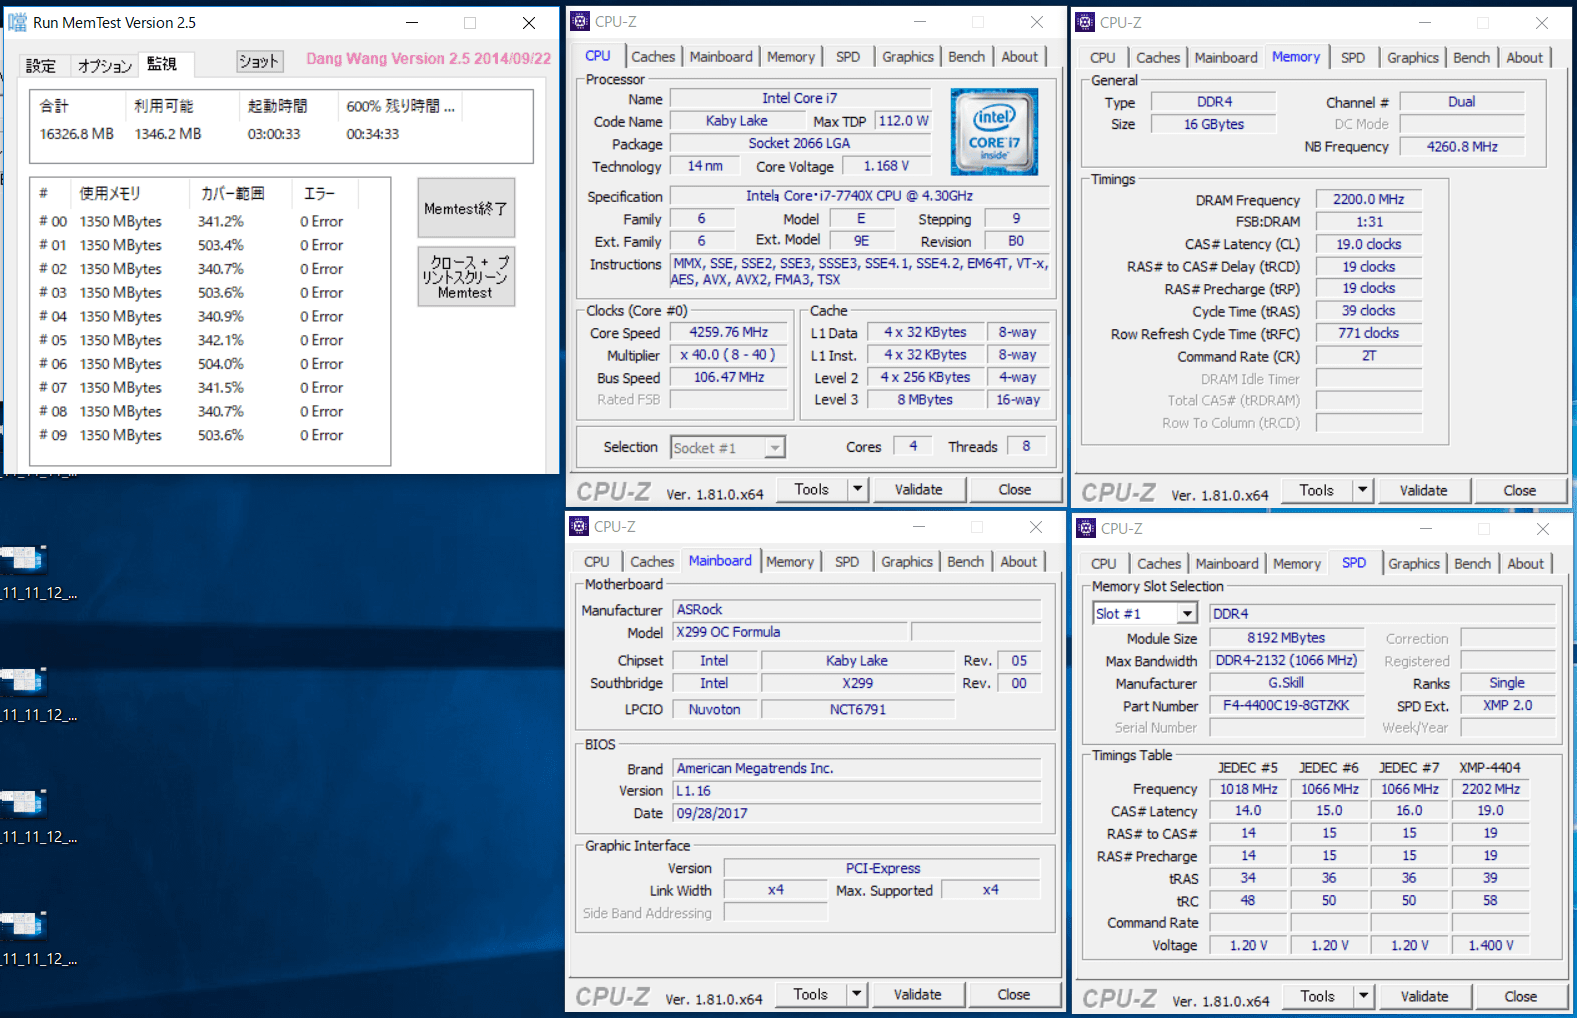
Task: Click Validate in the Mainboard window
Action: [917, 994]
